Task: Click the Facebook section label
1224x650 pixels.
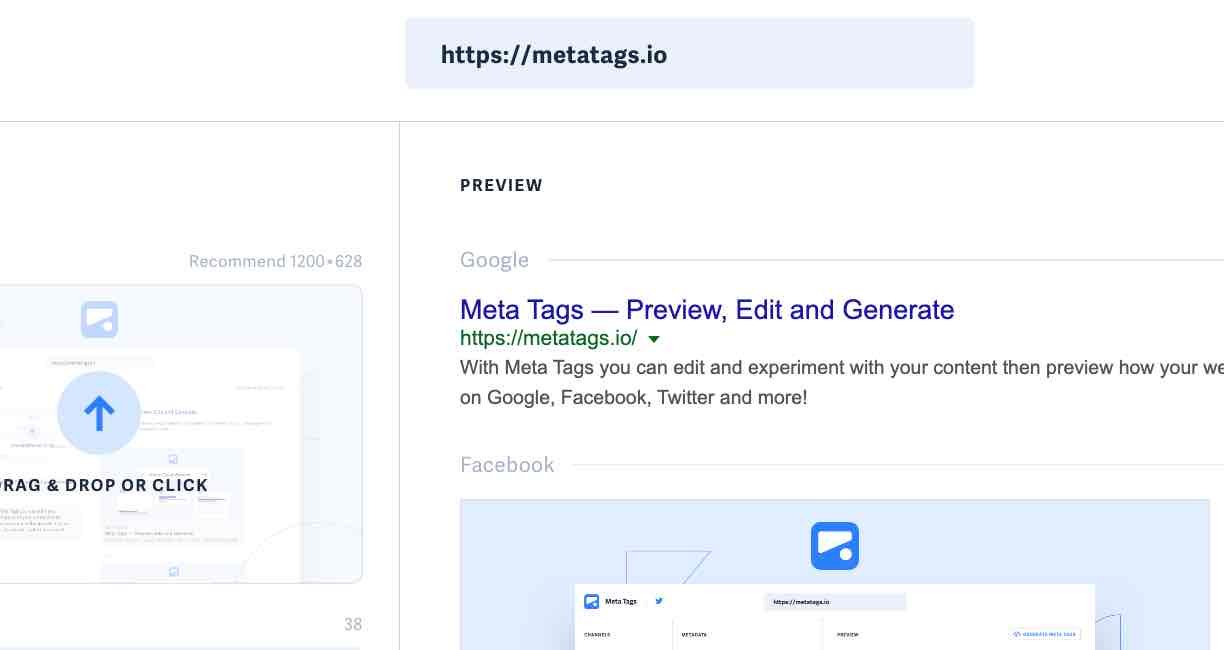Action: pyautogui.click(x=507, y=465)
